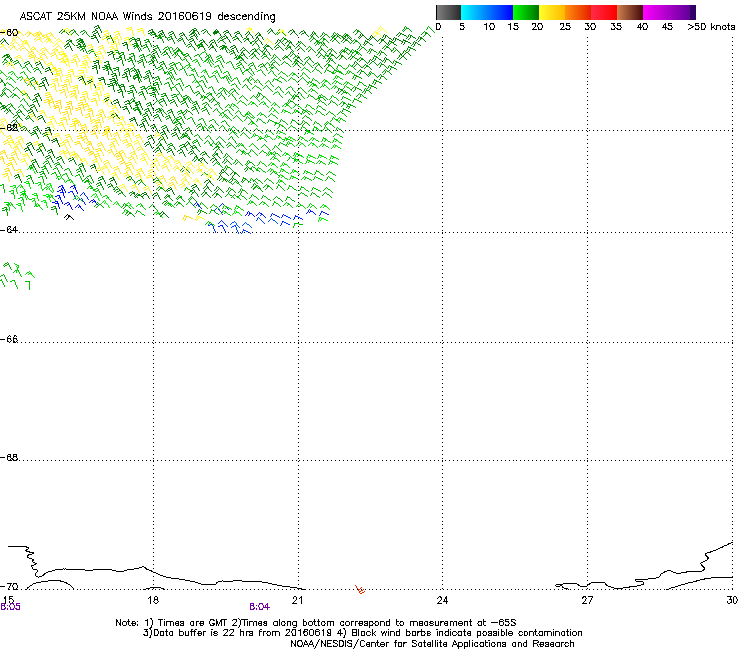Screen dimensions: 740x650
Task: Click the cyan-to-blue 5–15 knots color bar segment
Action: click(487, 12)
